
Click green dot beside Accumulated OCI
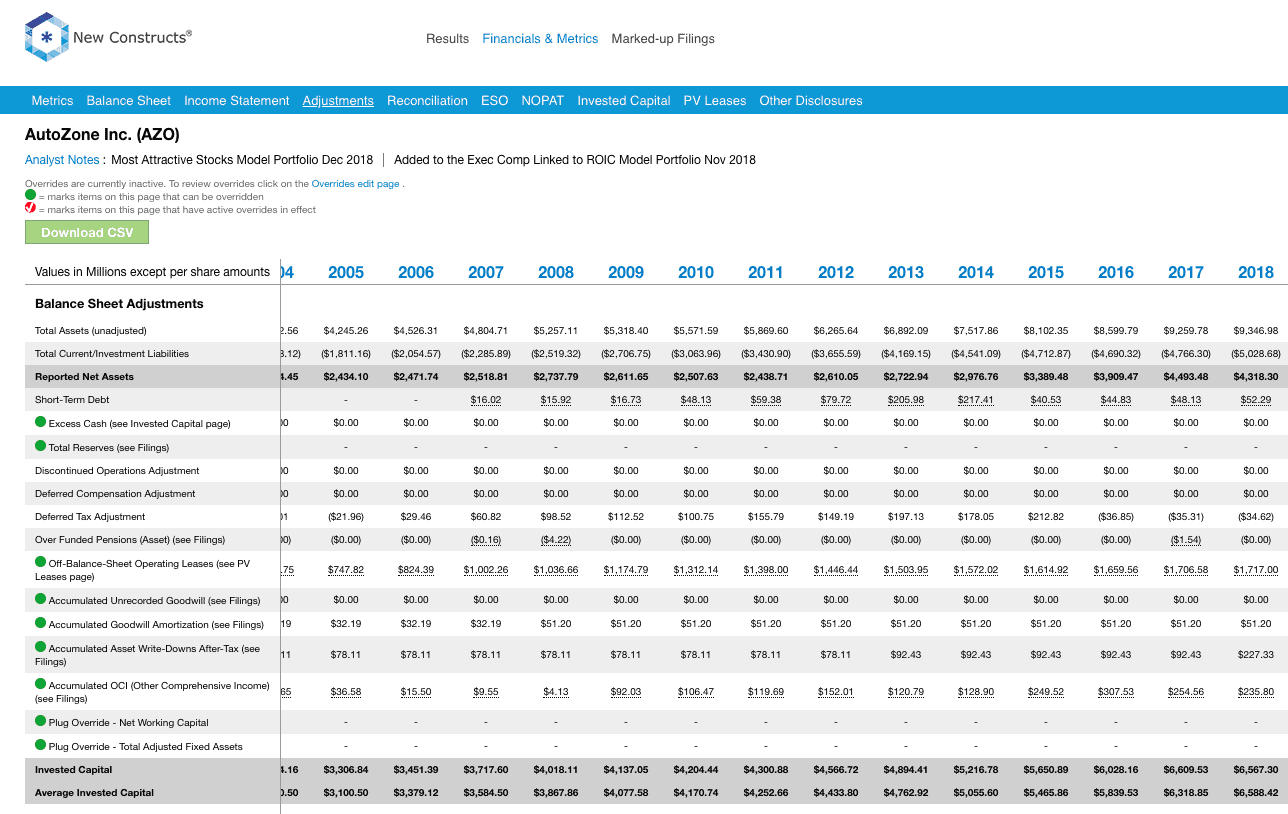pyautogui.click(x=40, y=685)
